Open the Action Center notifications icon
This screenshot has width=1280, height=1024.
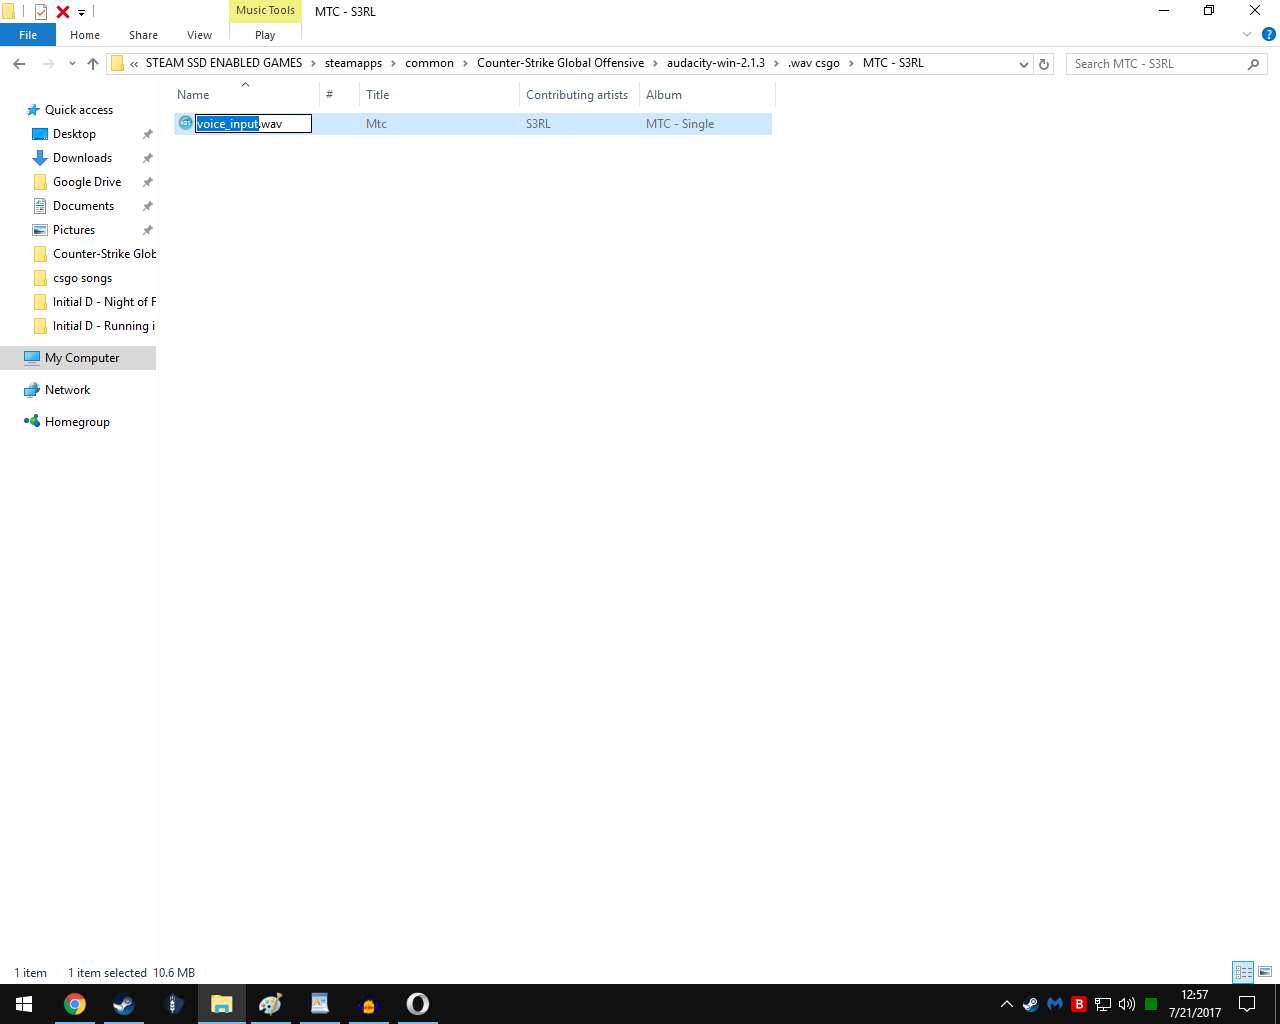point(1247,1004)
